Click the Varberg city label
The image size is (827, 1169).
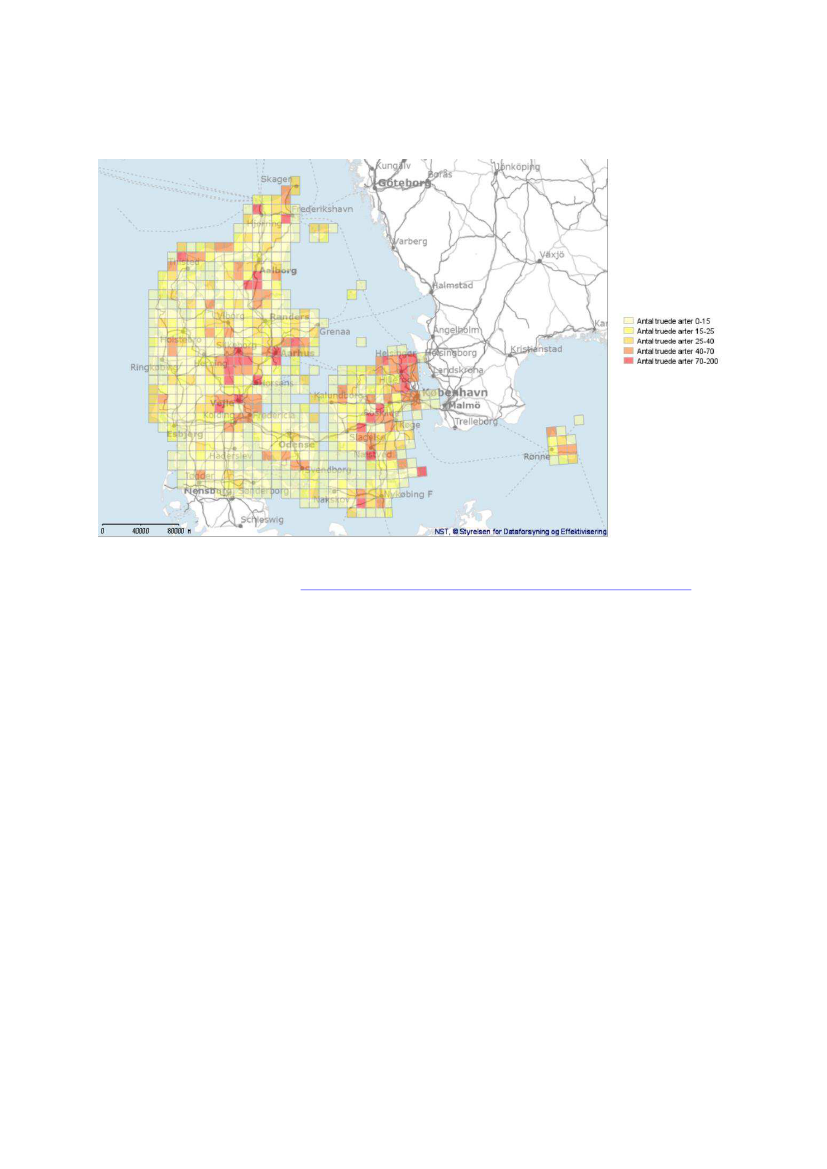click(410, 242)
